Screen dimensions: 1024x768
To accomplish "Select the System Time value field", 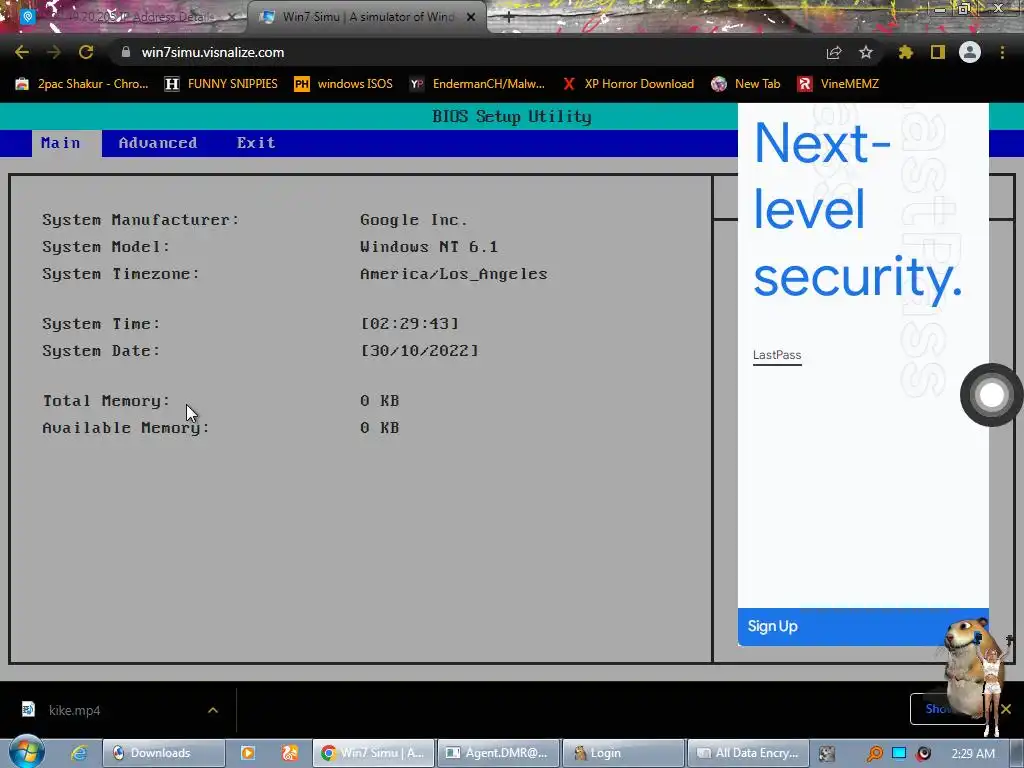I will [410, 324].
